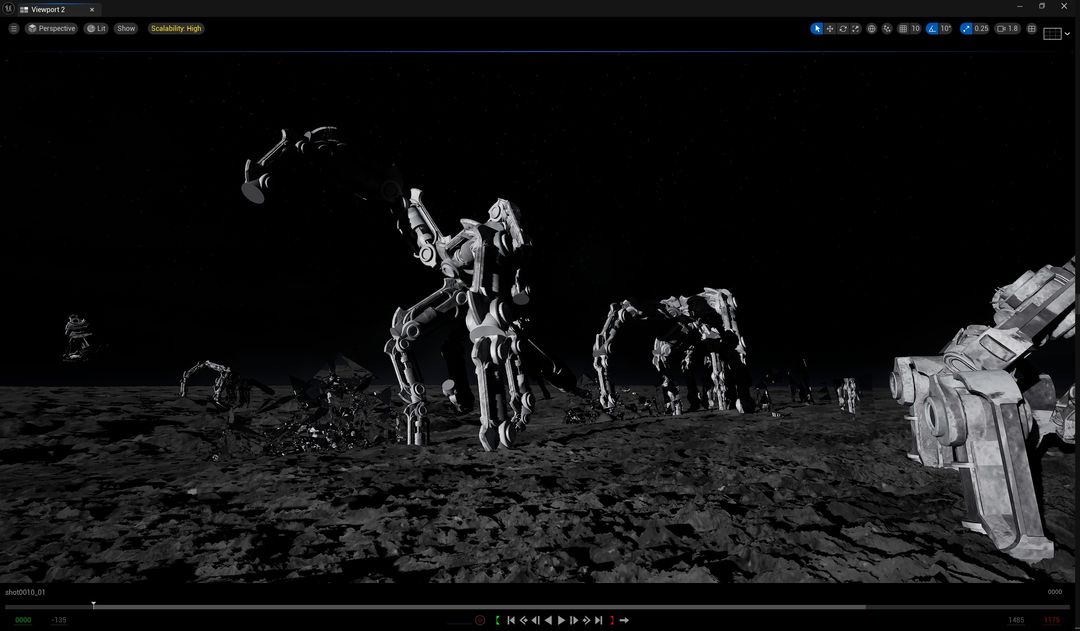
Task: Toggle scale snapping
Action: (x=966, y=29)
